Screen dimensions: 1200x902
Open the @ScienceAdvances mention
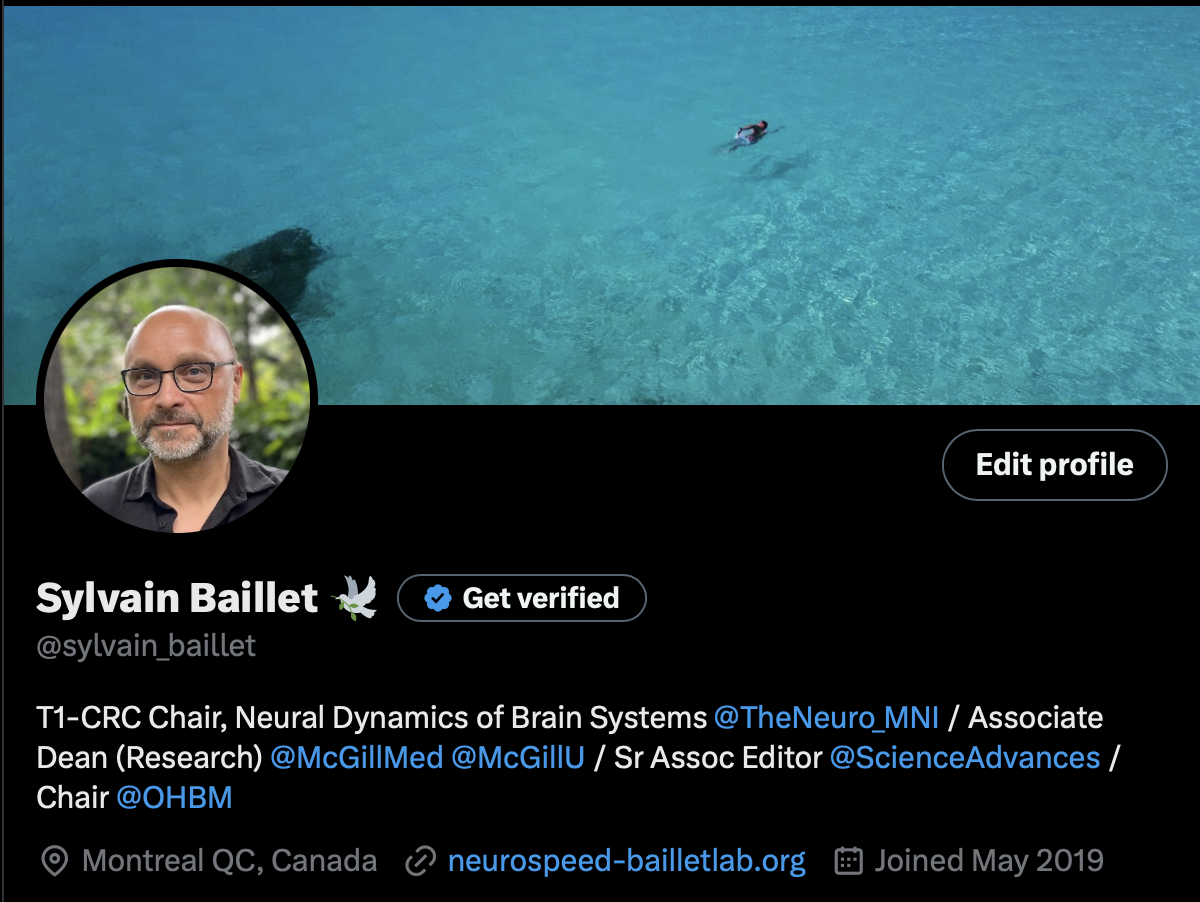coord(965,758)
